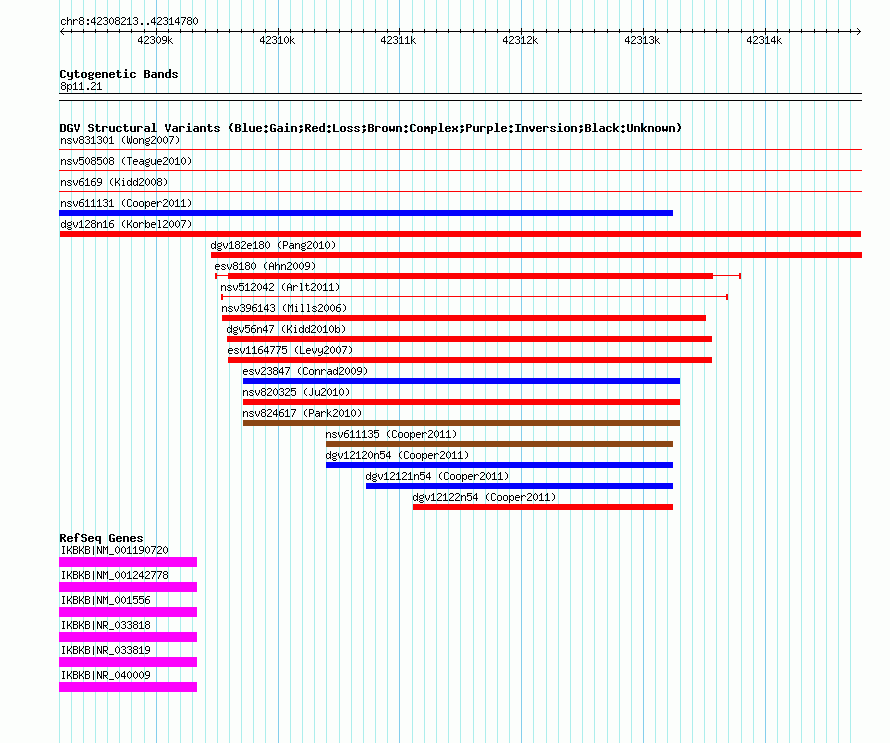The image size is (890, 743).
Task: Select the IKBKB|NM_001242778 gene bar
Action: pos(128,587)
